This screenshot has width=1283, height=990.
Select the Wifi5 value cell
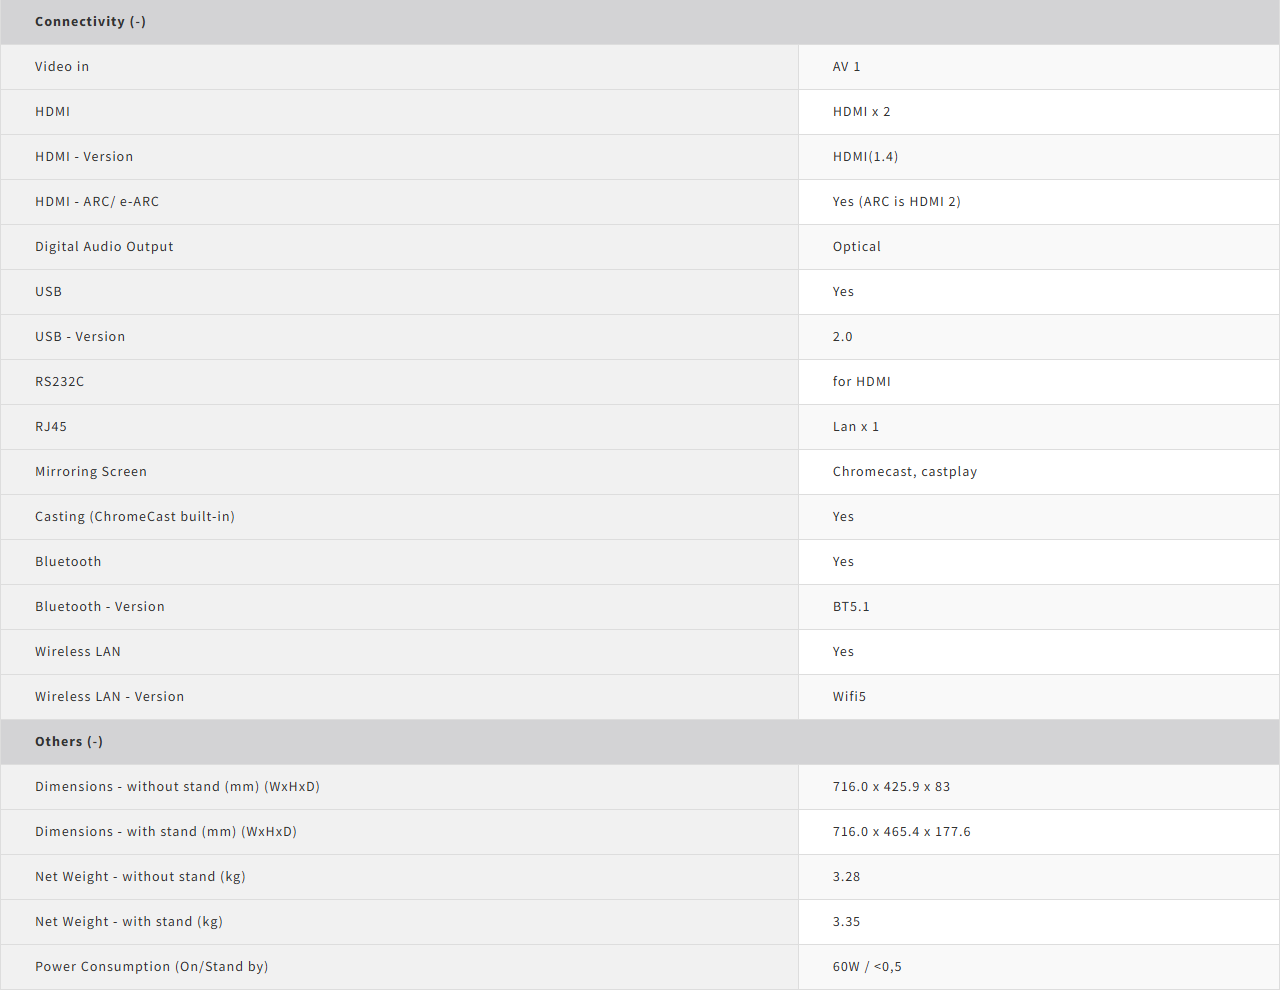click(x=849, y=697)
